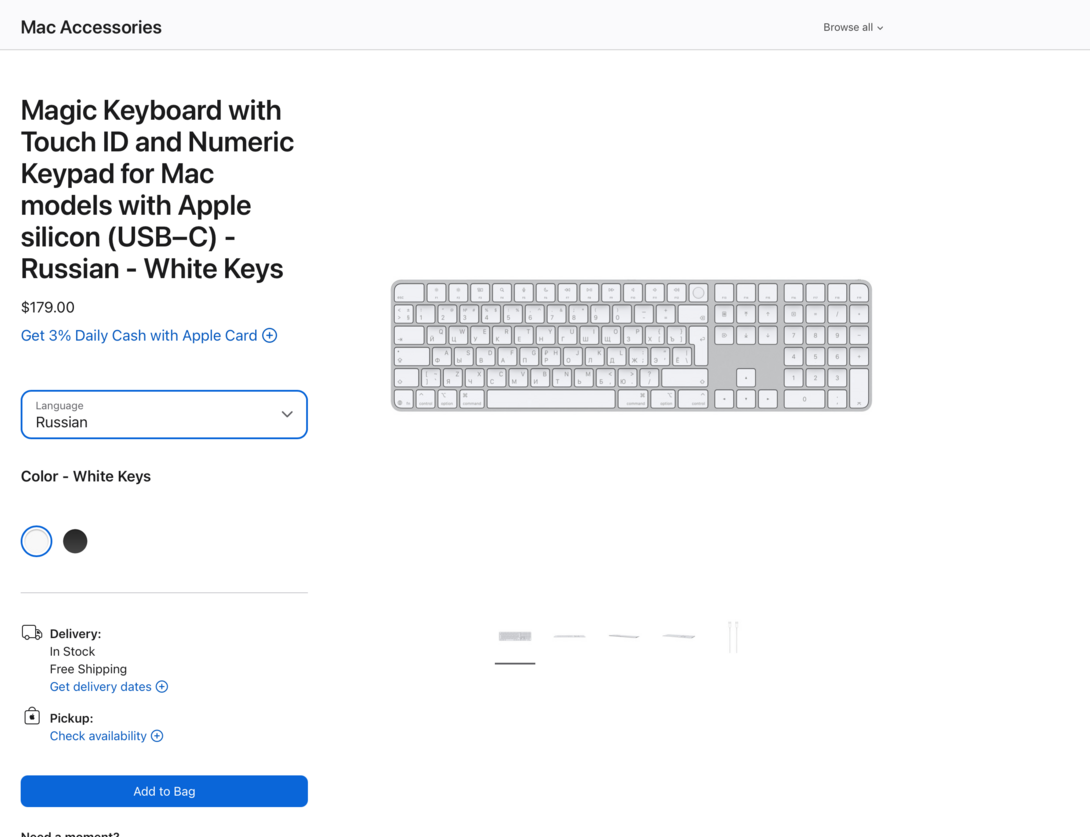
Task: Show the USB-C cable thumbnail image
Action: click(x=733, y=636)
